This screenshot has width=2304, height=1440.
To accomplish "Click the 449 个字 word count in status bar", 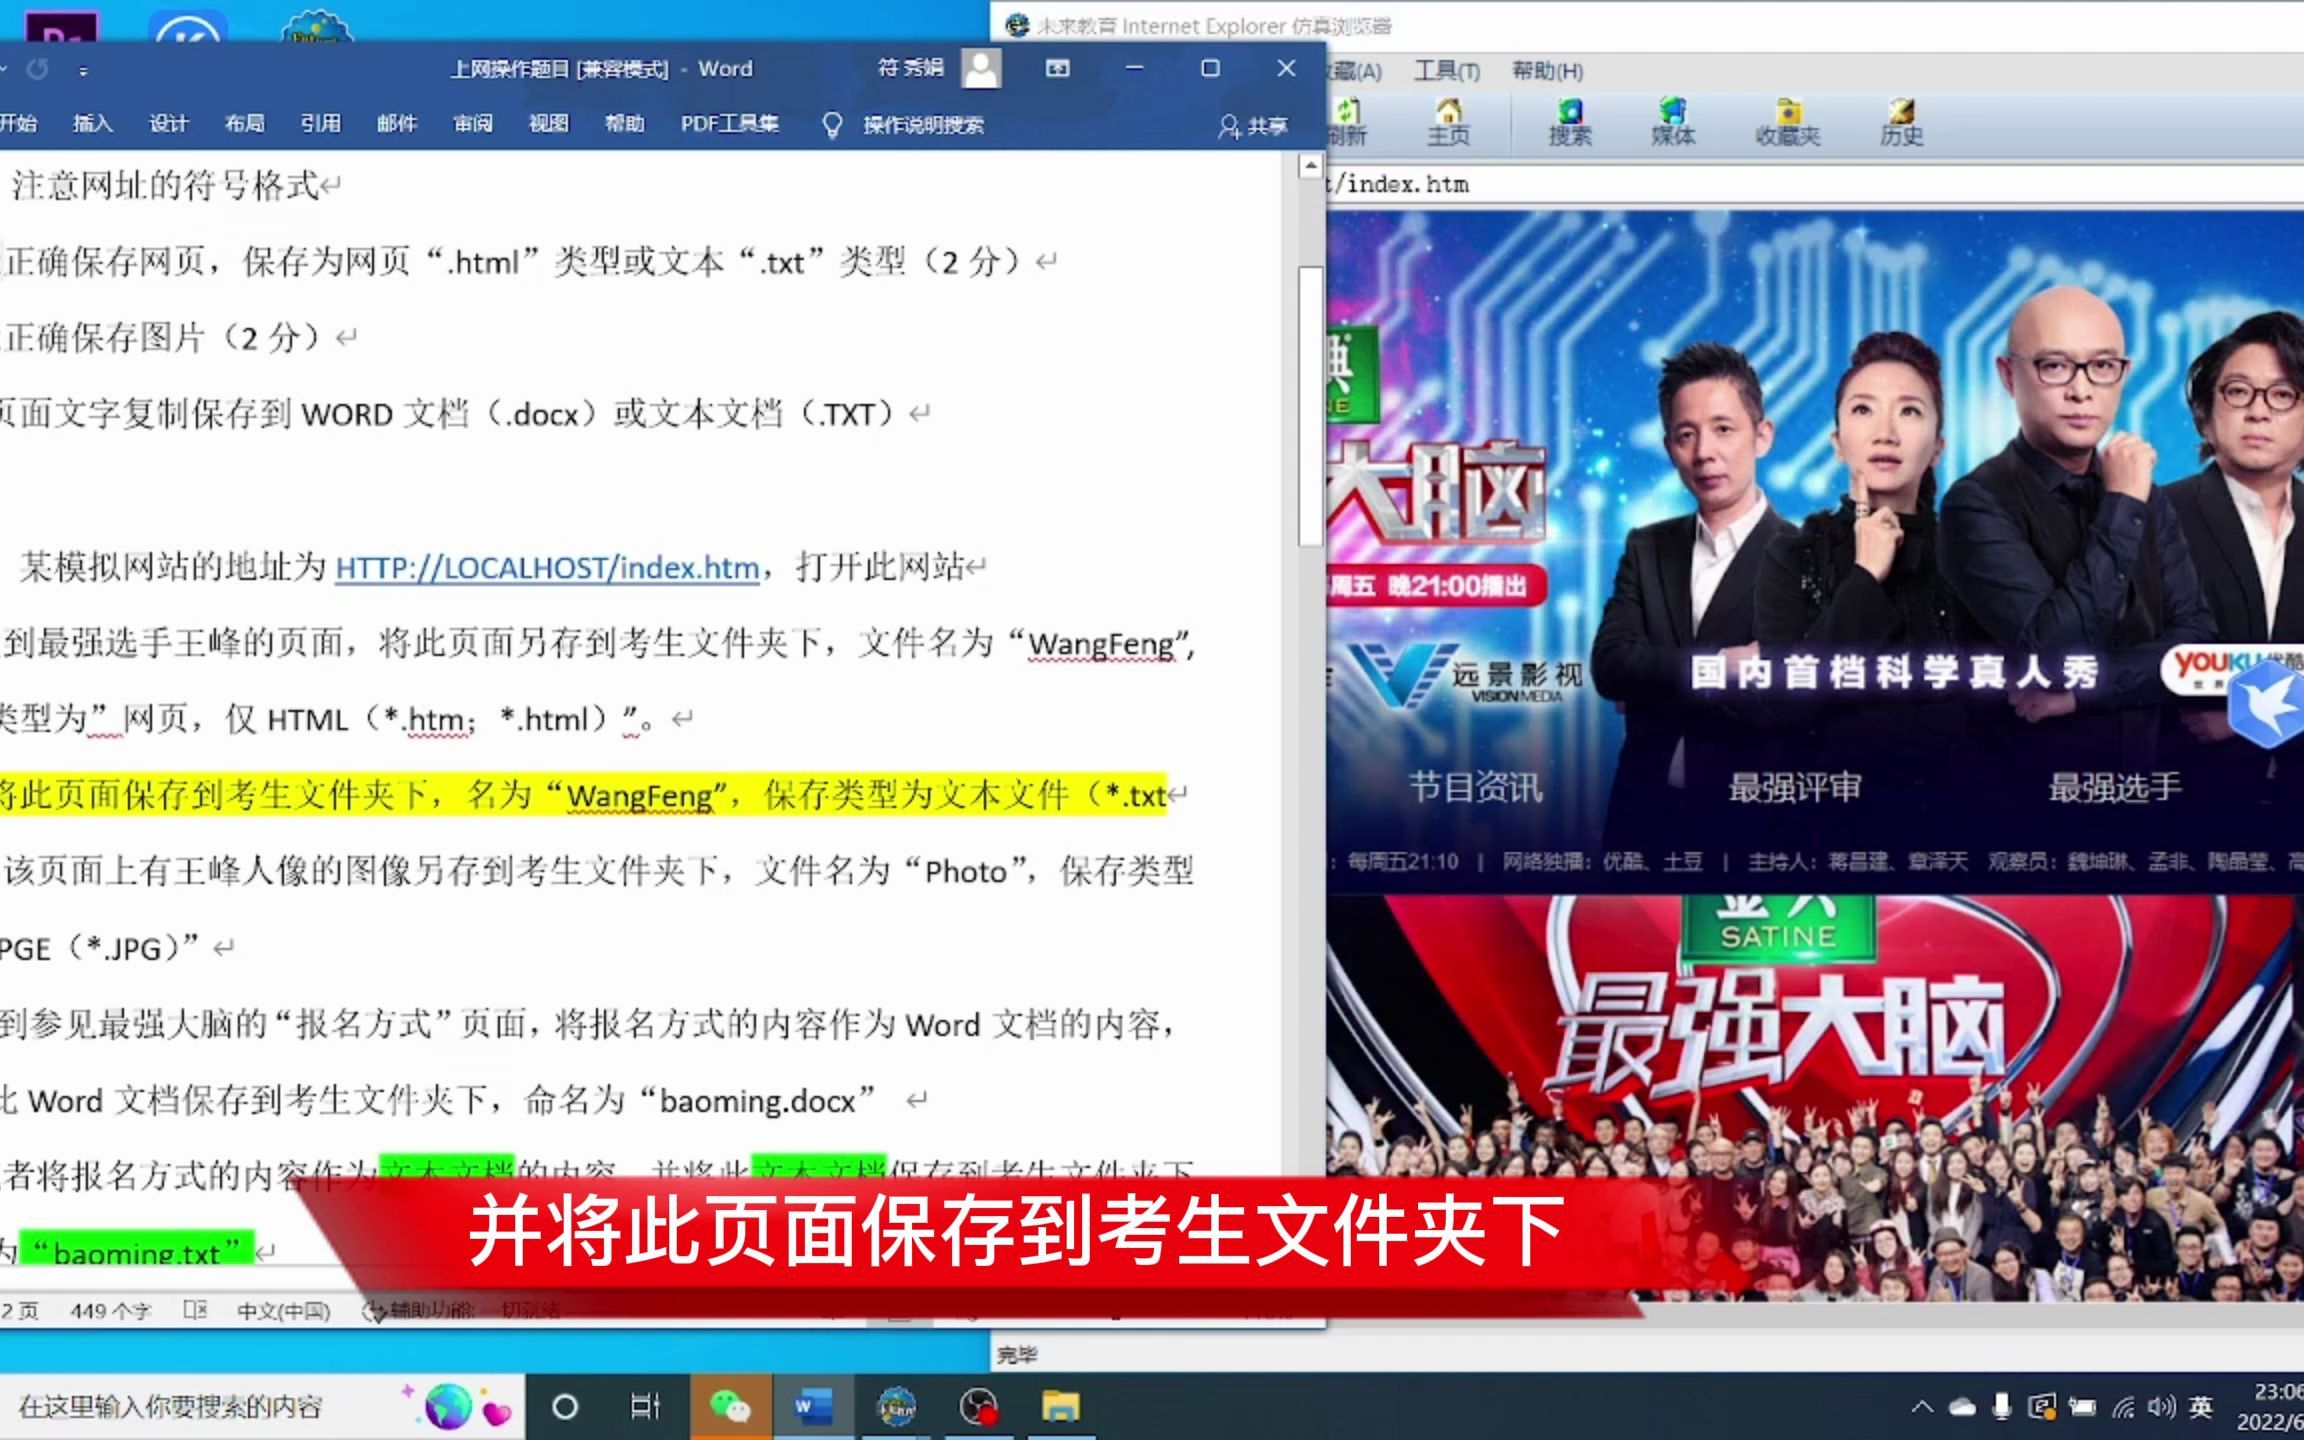I will pos(110,1310).
